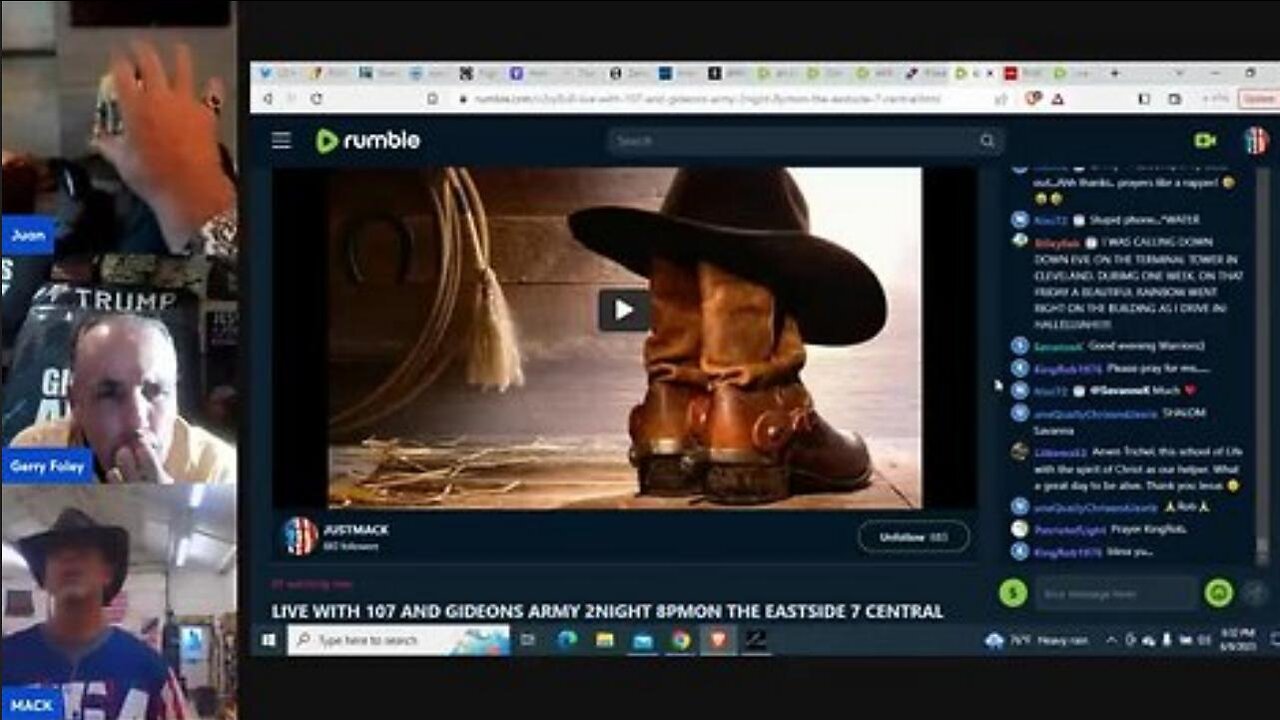The image size is (1280, 720).
Task: Play the cowboy boots video
Action: point(623,310)
